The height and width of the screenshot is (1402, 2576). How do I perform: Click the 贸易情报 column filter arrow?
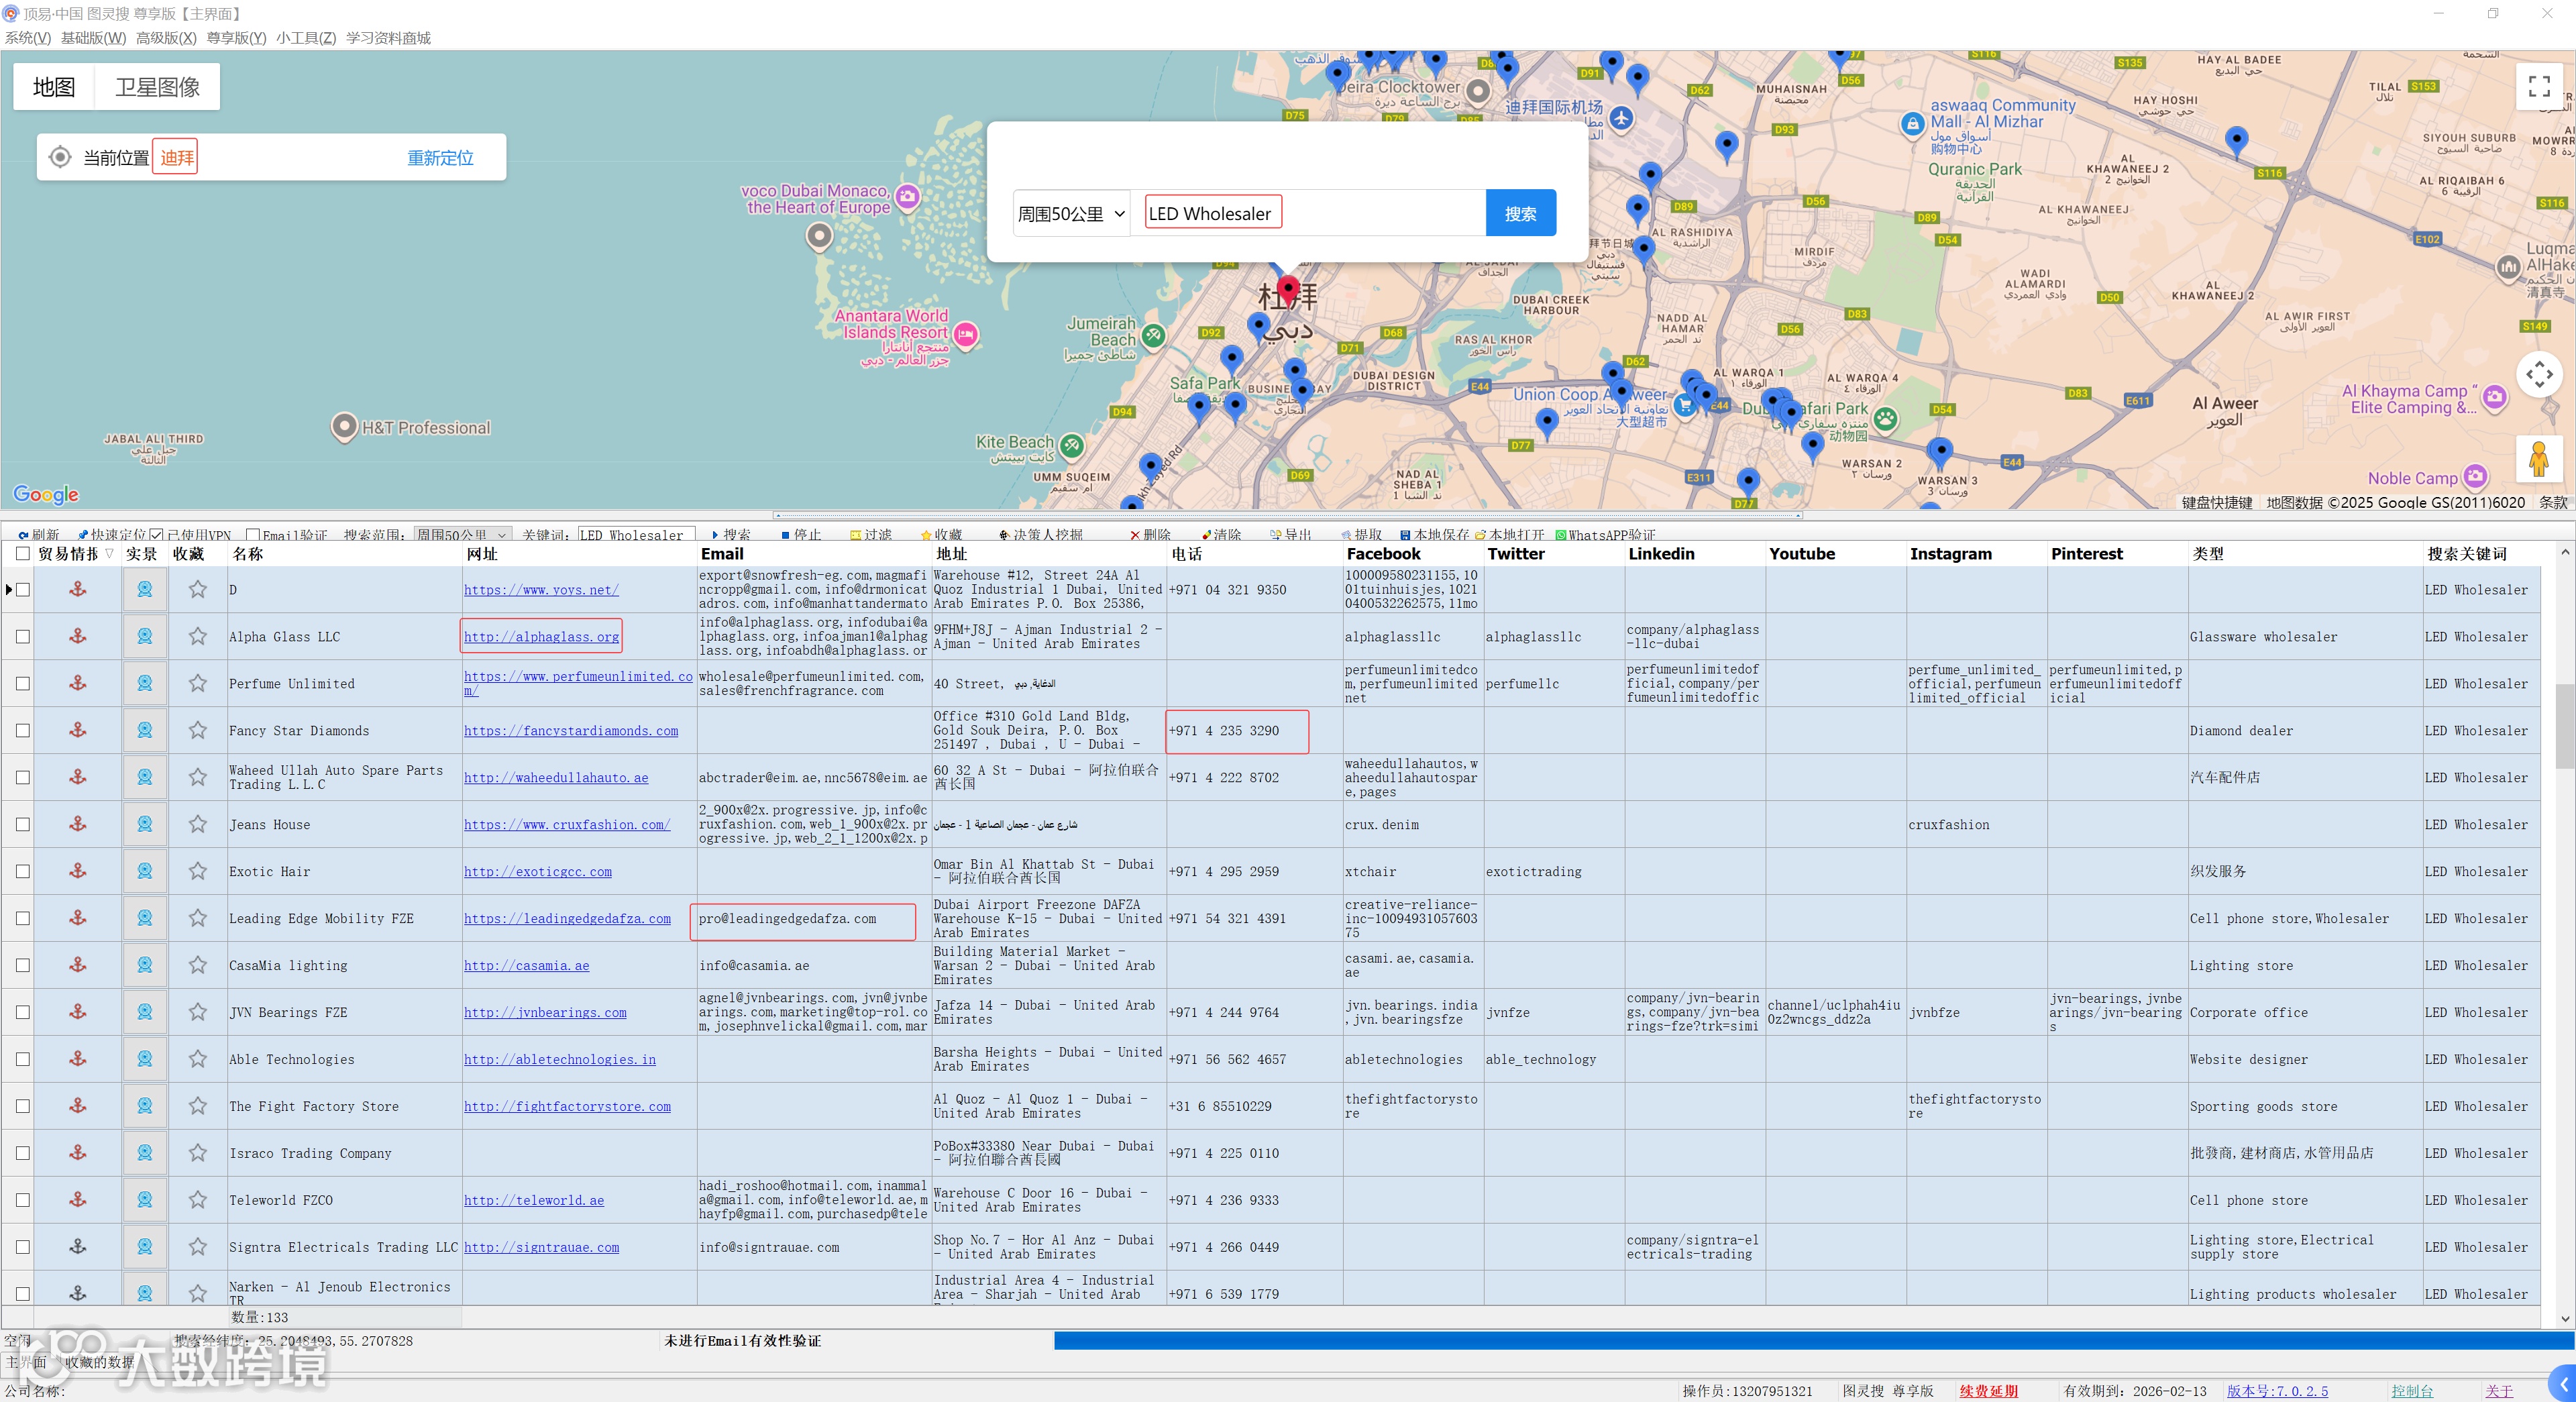109,553
